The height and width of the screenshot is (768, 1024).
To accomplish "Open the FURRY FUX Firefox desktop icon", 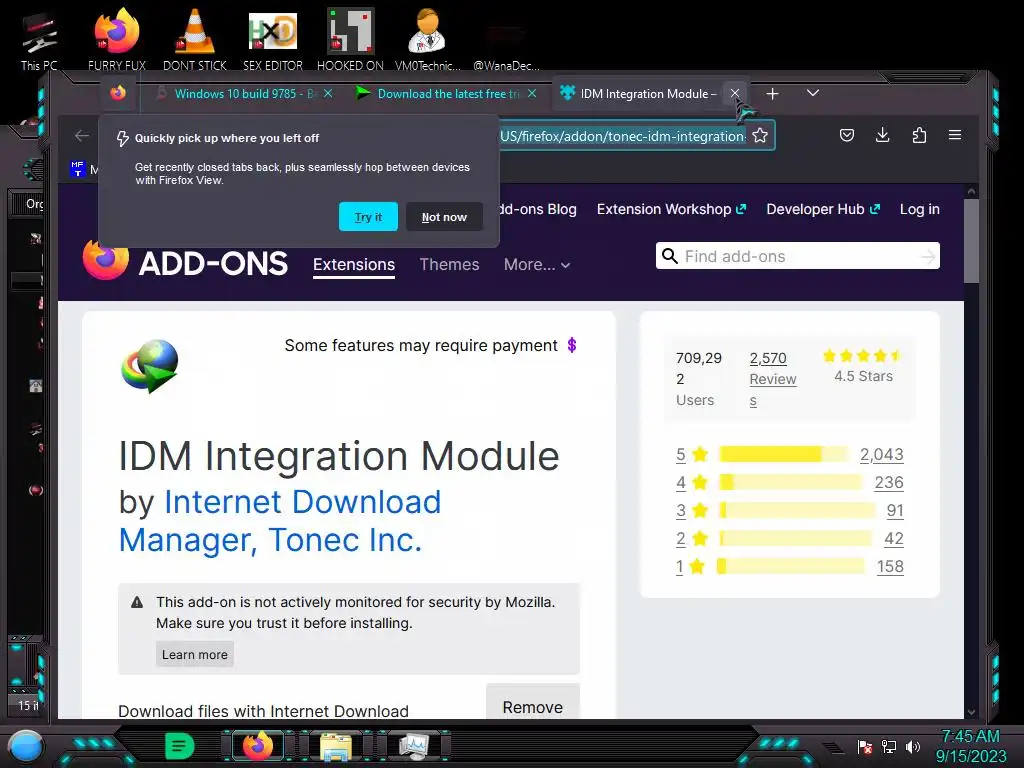I will click(117, 41).
